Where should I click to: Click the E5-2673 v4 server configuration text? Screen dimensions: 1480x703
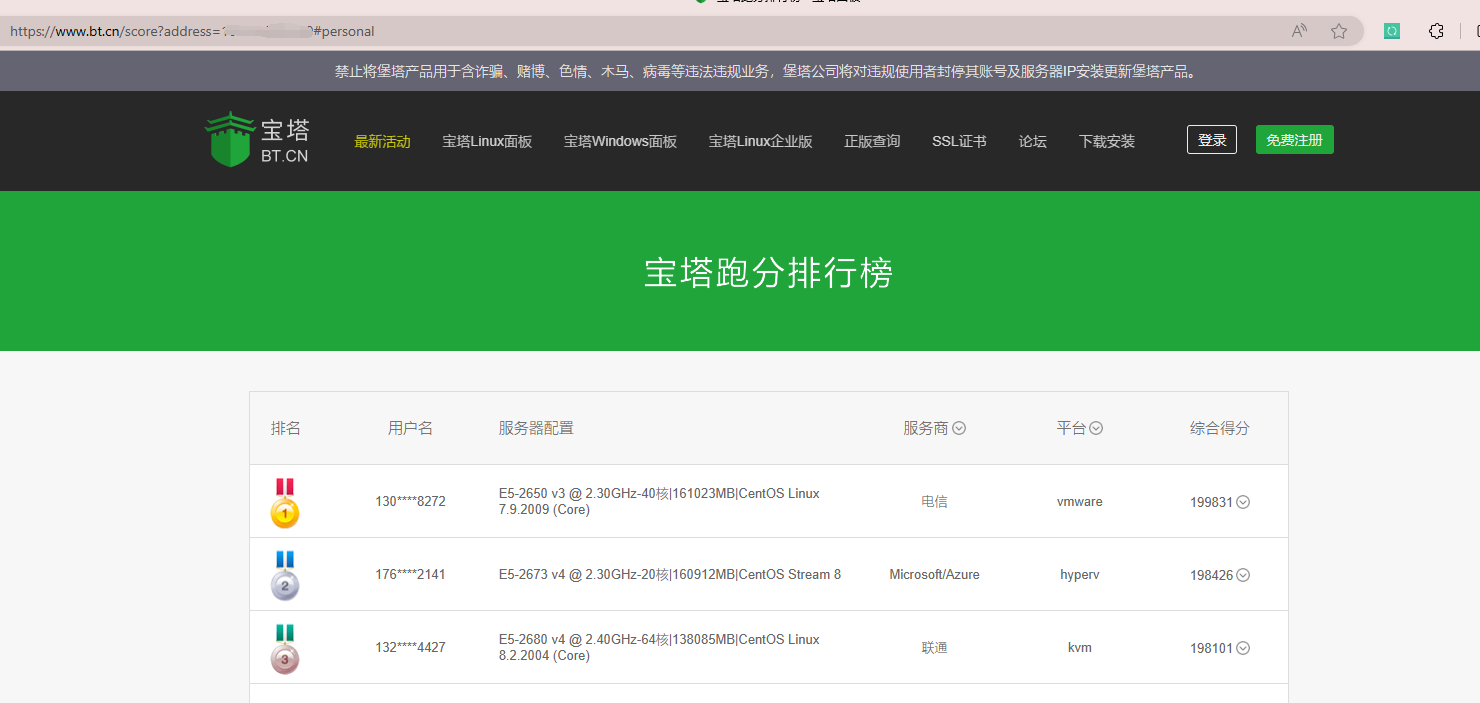coord(670,575)
